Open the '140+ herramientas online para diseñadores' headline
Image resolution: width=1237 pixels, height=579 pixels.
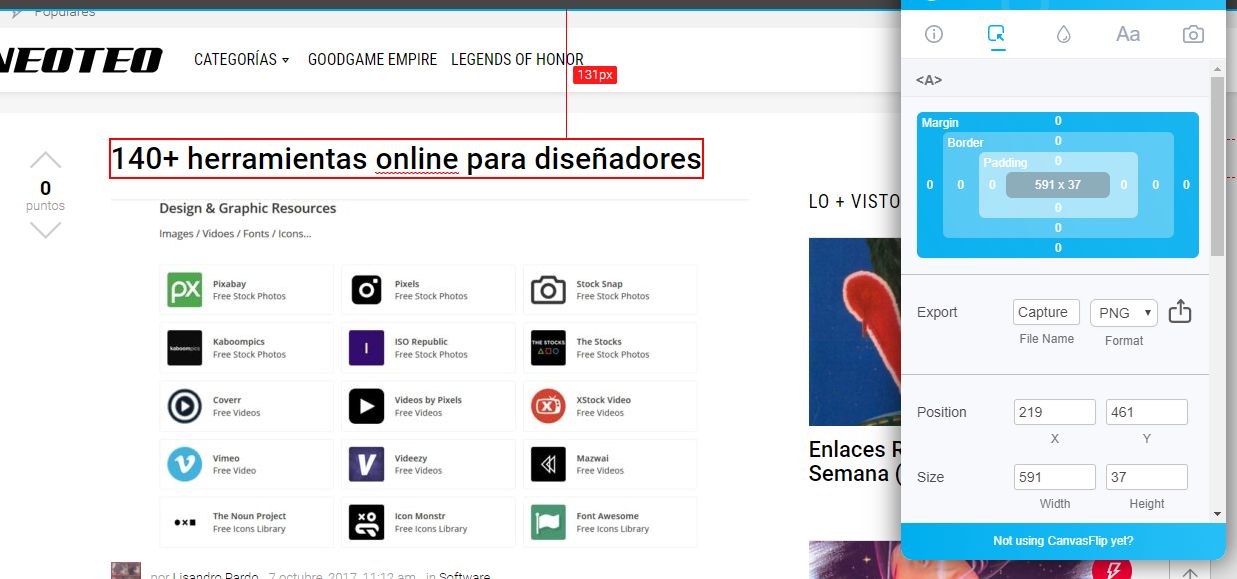[406, 159]
